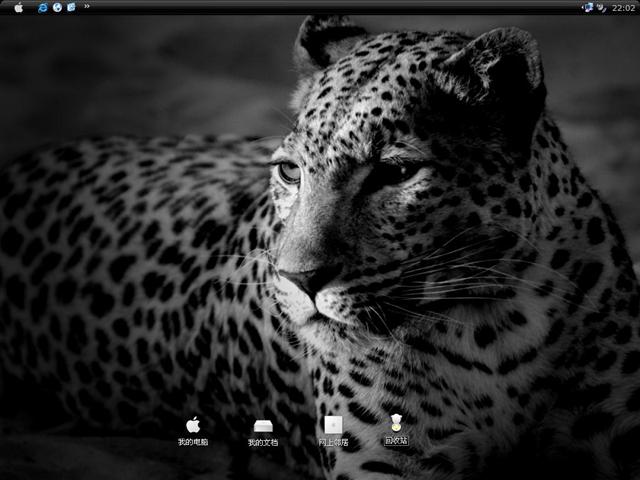Click the highlighted 回收站 text label
640x480 pixels.
396,440
